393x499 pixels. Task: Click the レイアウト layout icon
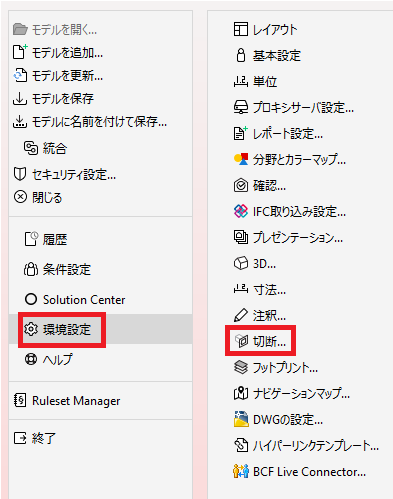click(241, 29)
